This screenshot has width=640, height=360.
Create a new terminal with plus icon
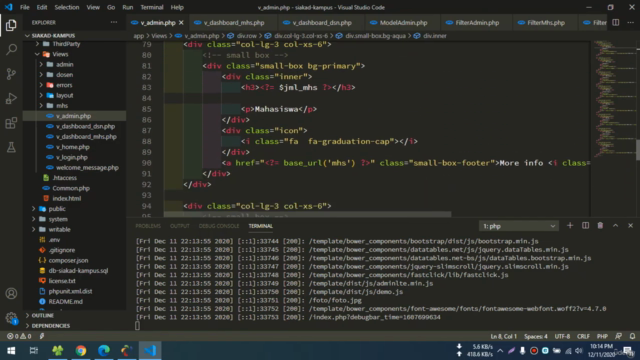coord(570,226)
